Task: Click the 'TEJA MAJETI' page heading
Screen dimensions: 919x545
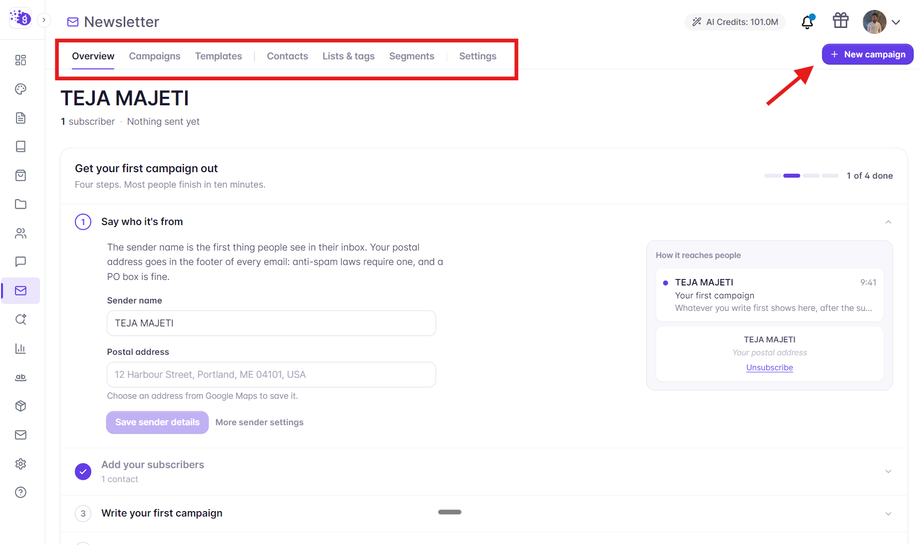Action: 125,98
